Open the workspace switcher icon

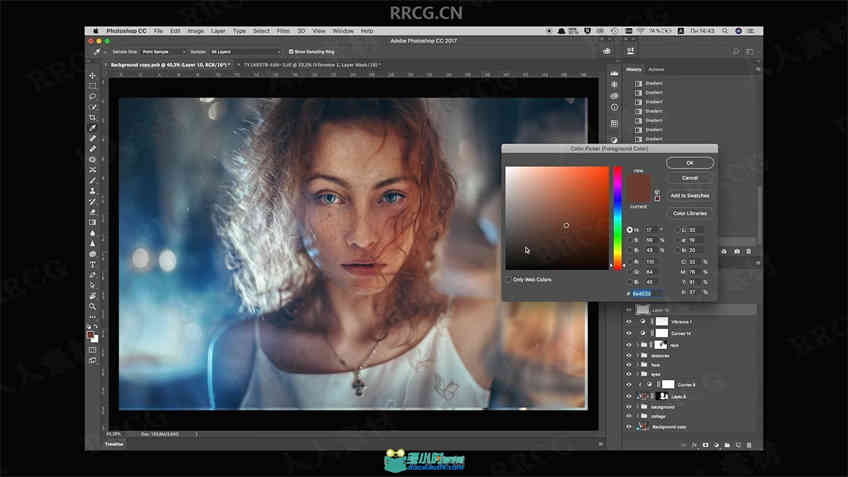pyautogui.click(x=750, y=52)
